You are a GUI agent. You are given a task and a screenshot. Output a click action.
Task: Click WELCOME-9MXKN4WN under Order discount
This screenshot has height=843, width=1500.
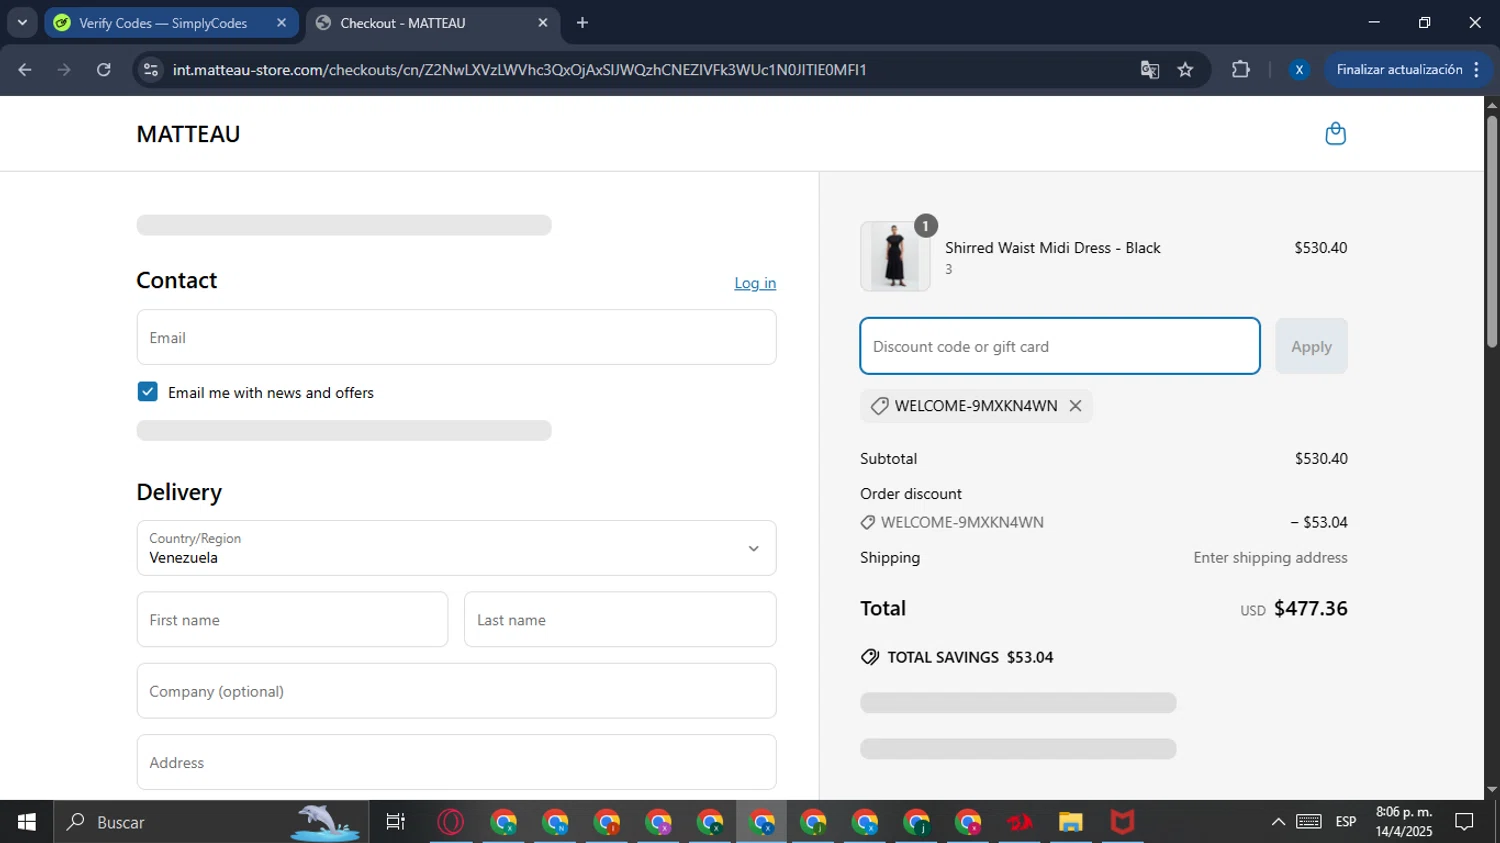tap(962, 522)
